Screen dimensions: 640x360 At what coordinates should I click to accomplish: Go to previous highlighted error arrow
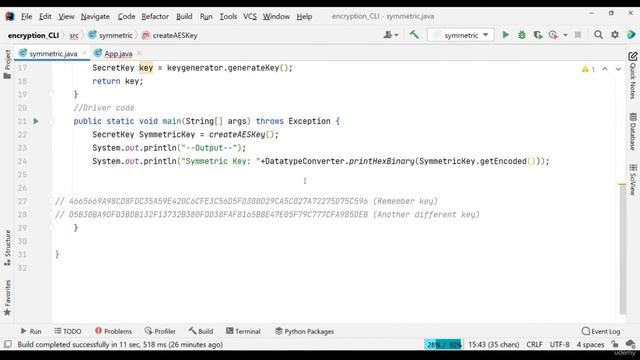tap(605, 69)
